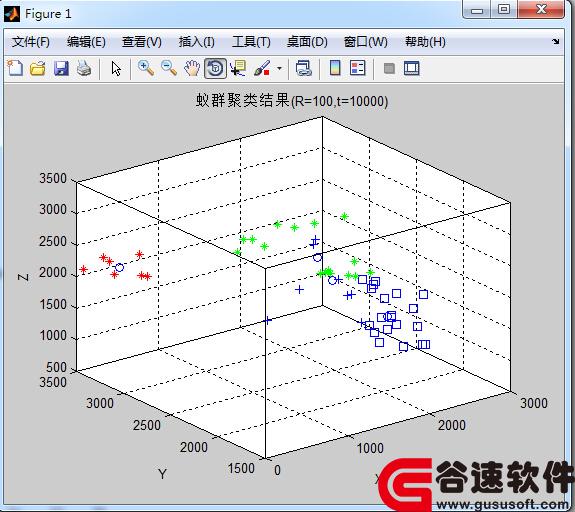Select the Edit Plot arrow tool
575x512 pixels.
[x=116, y=68]
